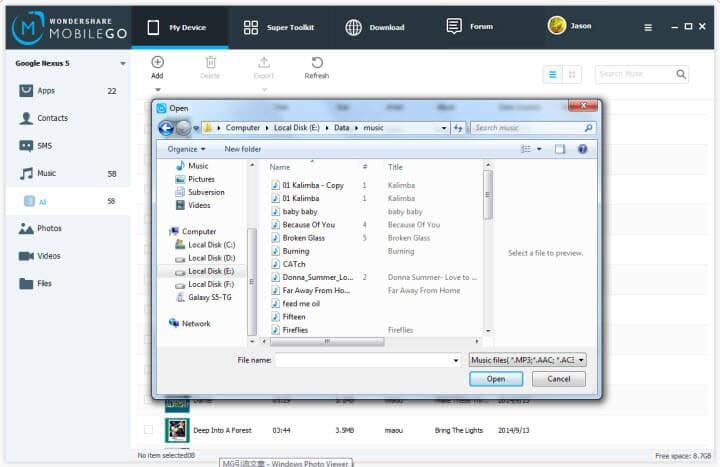
Task: Open SMS in the sidebar
Action: 68,146
